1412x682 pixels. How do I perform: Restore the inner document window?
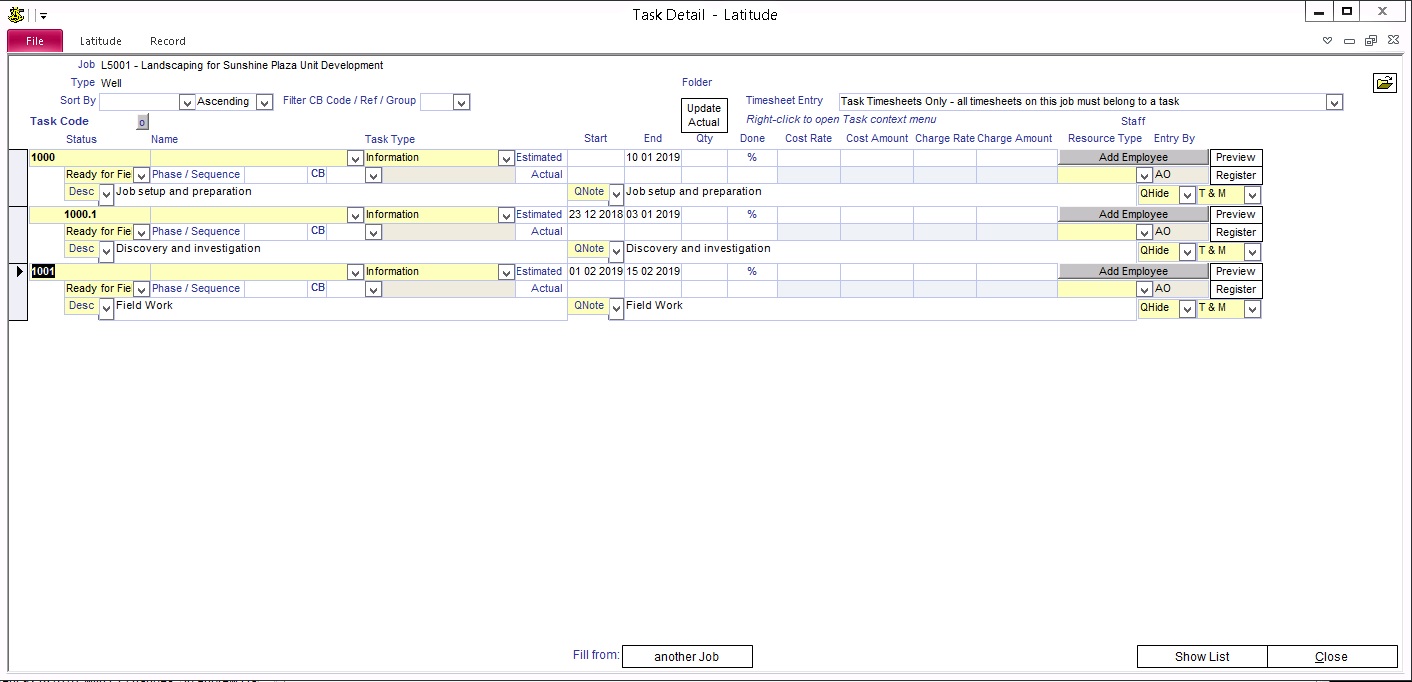pos(1370,41)
